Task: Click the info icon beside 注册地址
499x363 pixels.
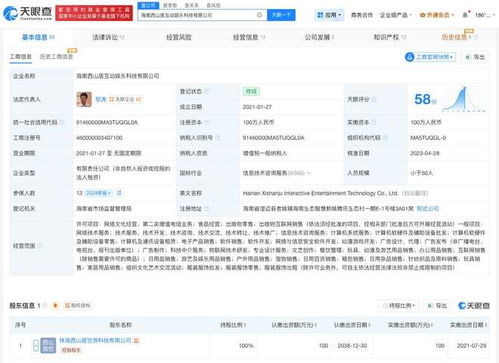Action: pyautogui.click(x=206, y=209)
